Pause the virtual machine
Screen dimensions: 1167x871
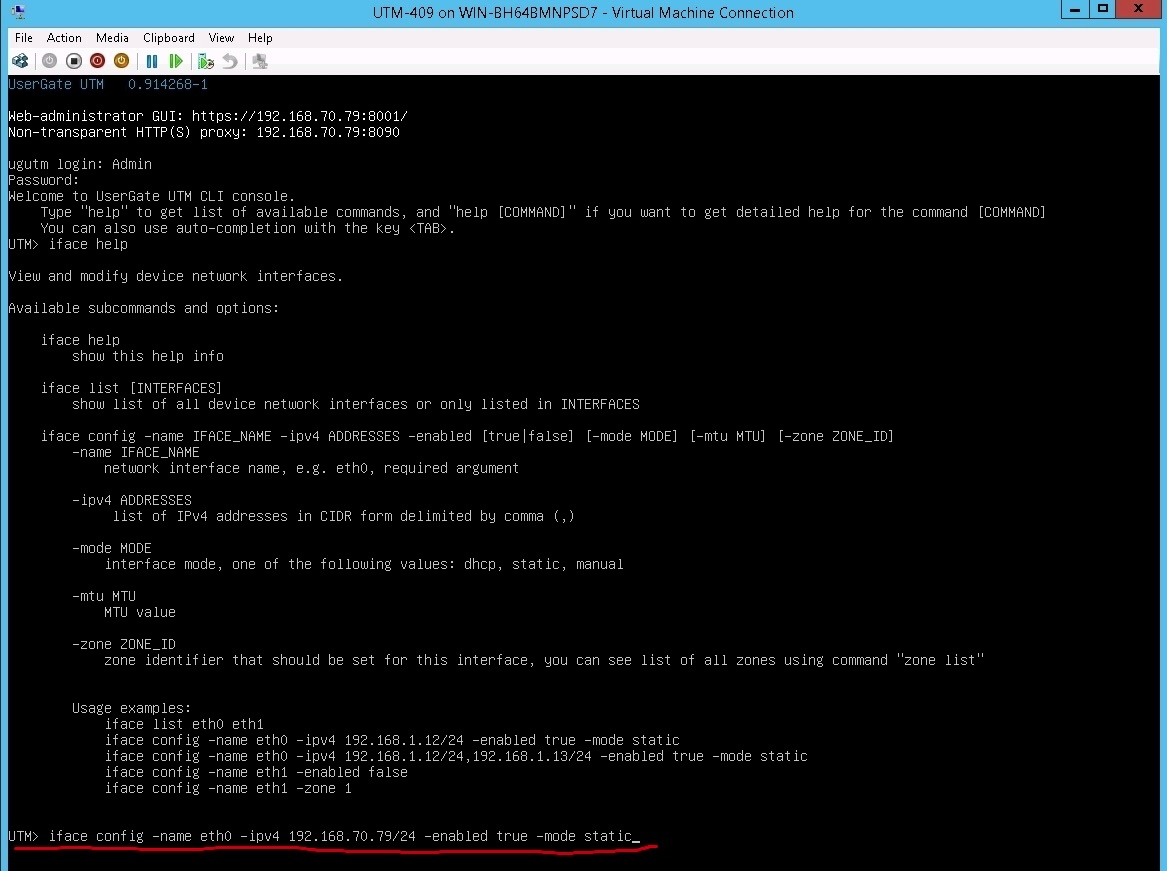(x=152, y=61)
